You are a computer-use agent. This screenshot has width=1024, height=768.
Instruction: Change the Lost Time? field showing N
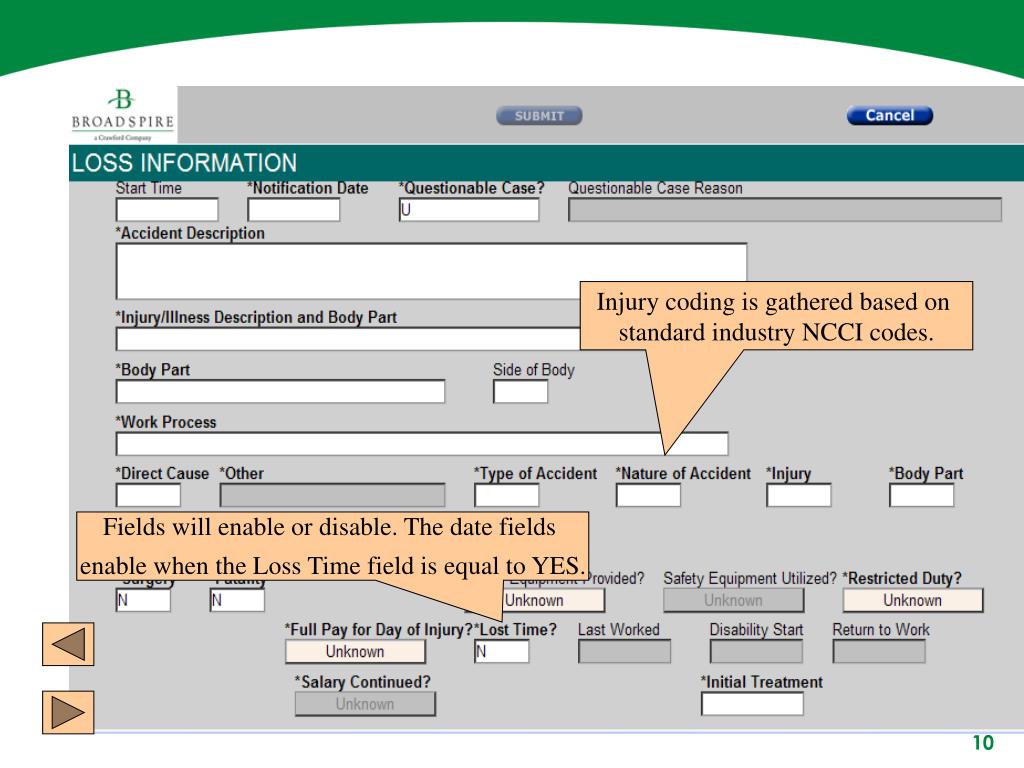tap(502, 651)
